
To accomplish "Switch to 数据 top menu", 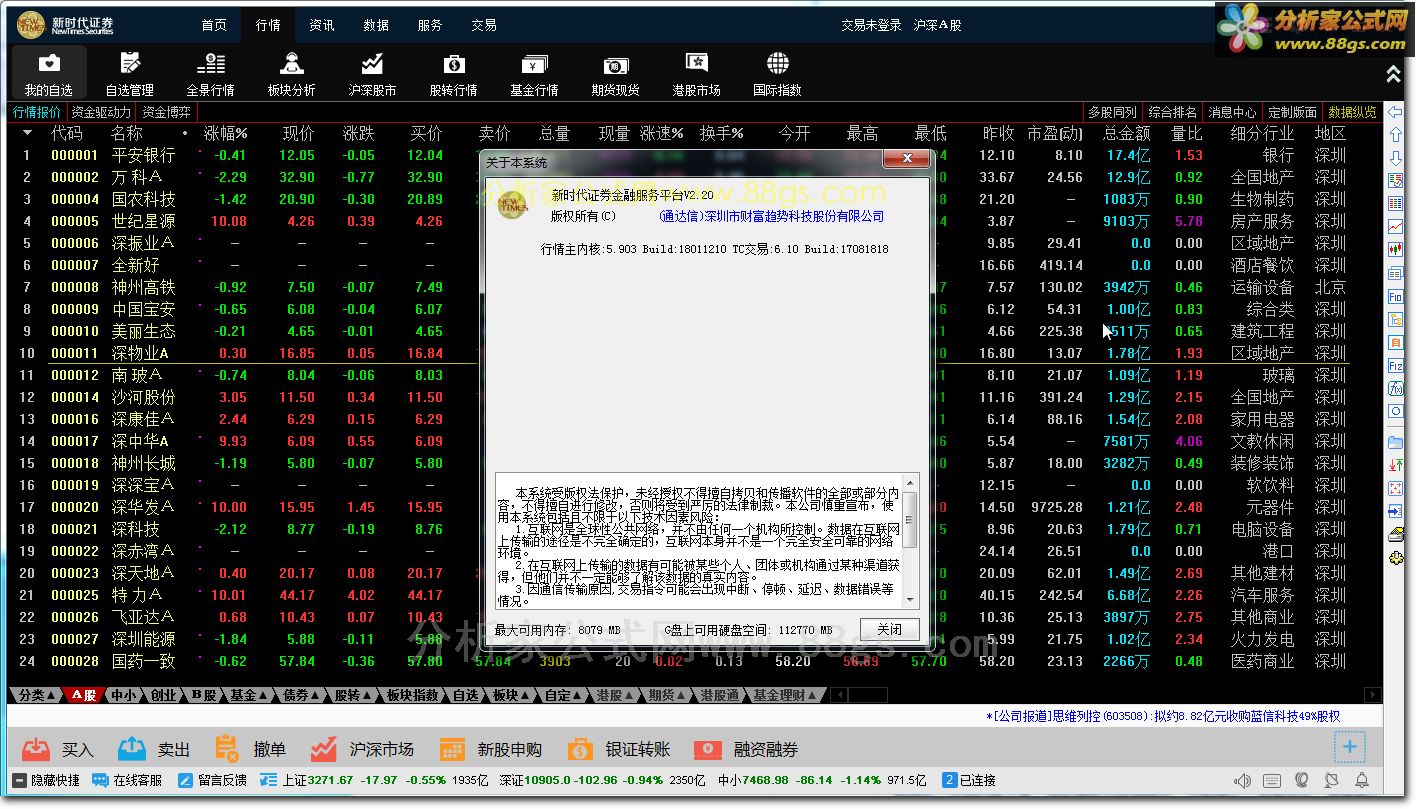I will pyautogui.click(x=376, y=25).
